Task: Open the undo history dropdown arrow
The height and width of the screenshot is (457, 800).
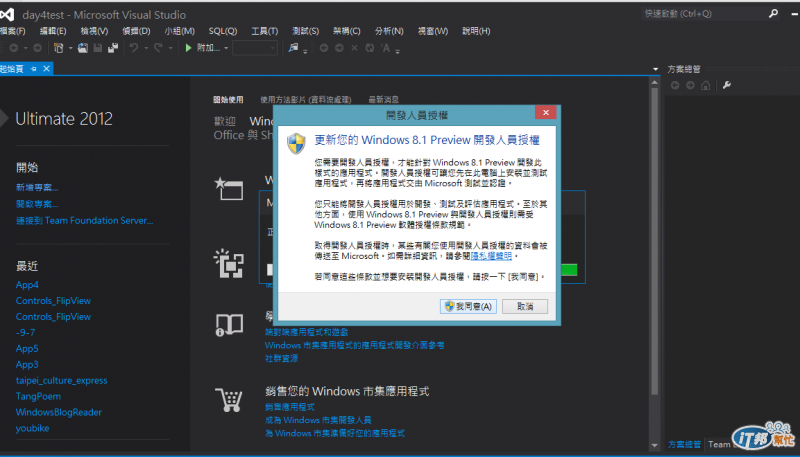Action: (145, 48)
